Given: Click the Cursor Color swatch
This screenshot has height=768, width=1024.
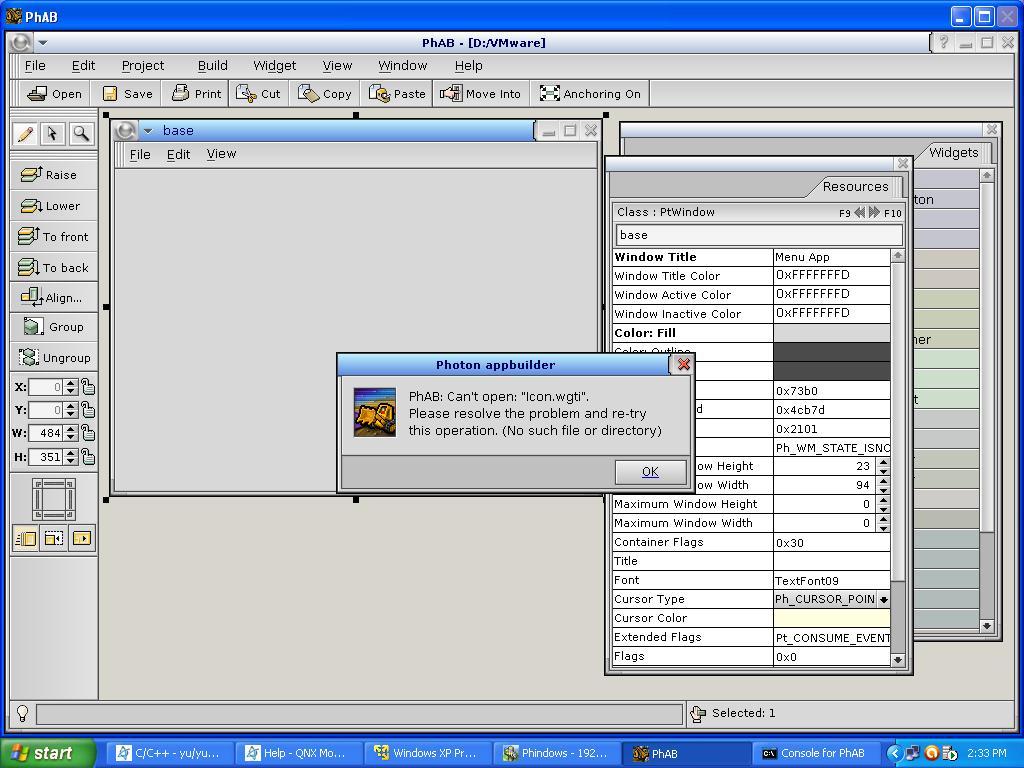Looking at the screenshot, I should (831, 618).
